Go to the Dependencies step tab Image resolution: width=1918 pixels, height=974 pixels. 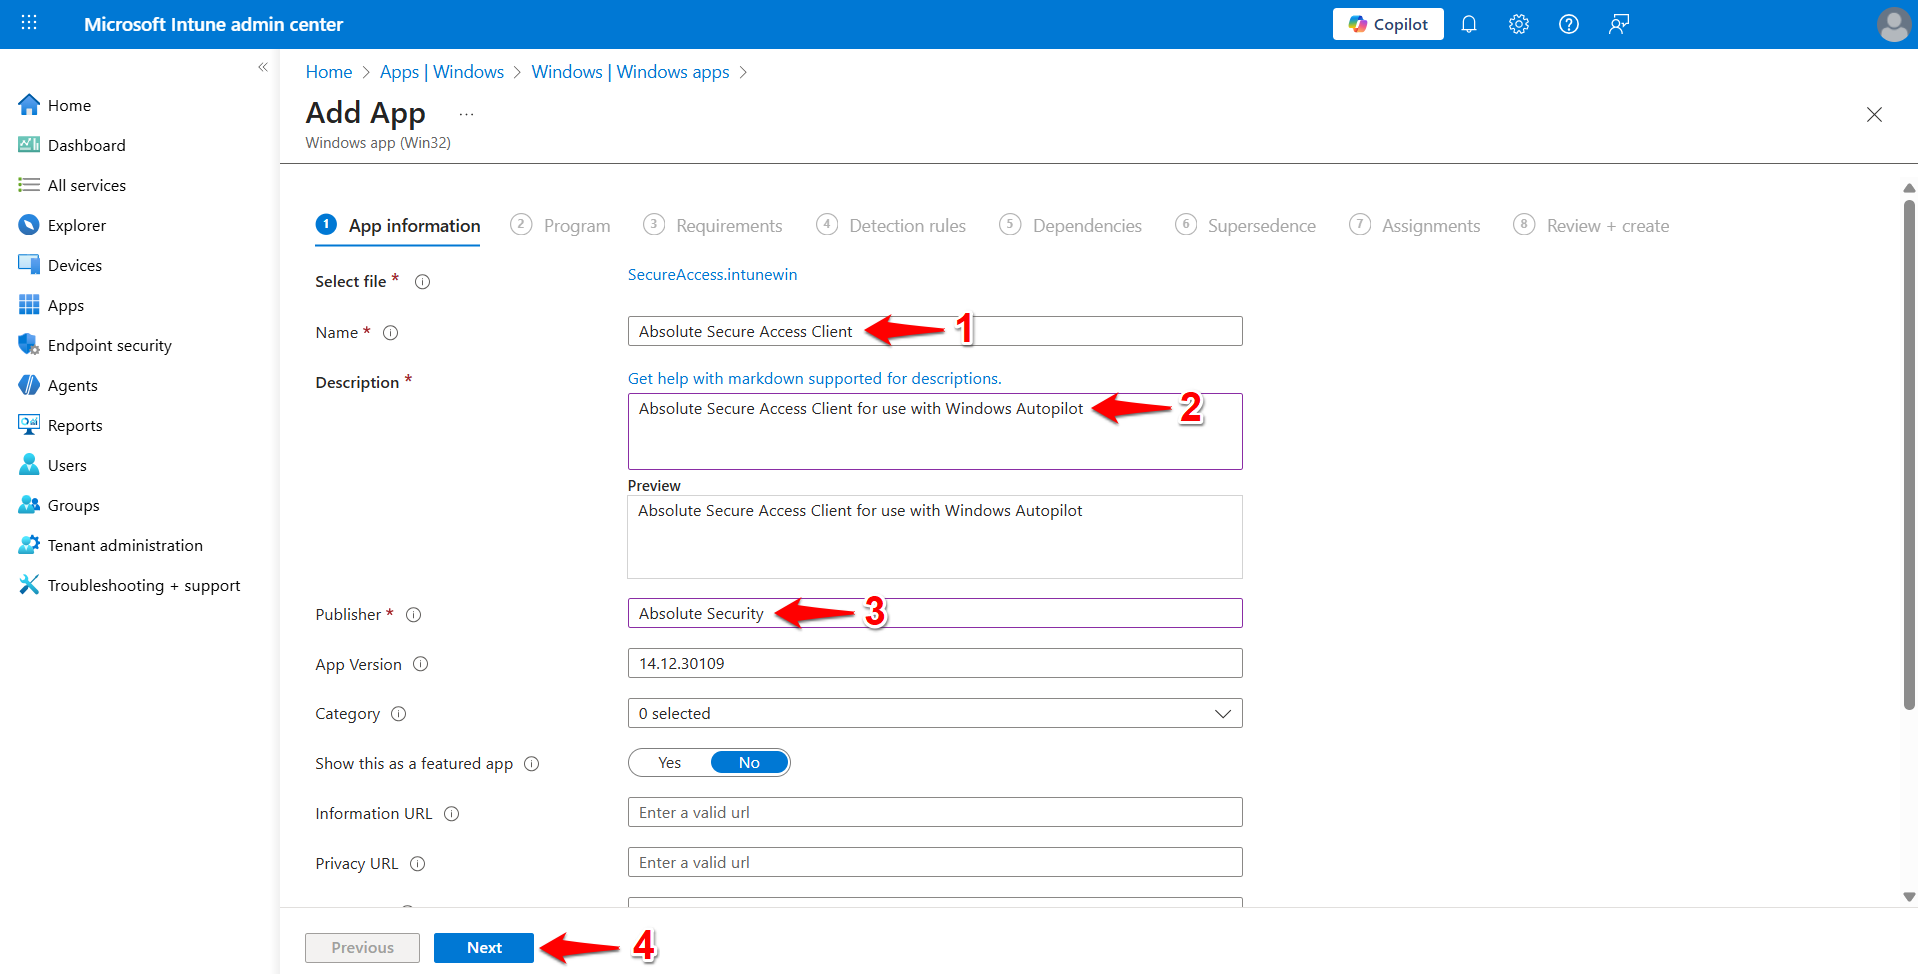coord(1070,225)
